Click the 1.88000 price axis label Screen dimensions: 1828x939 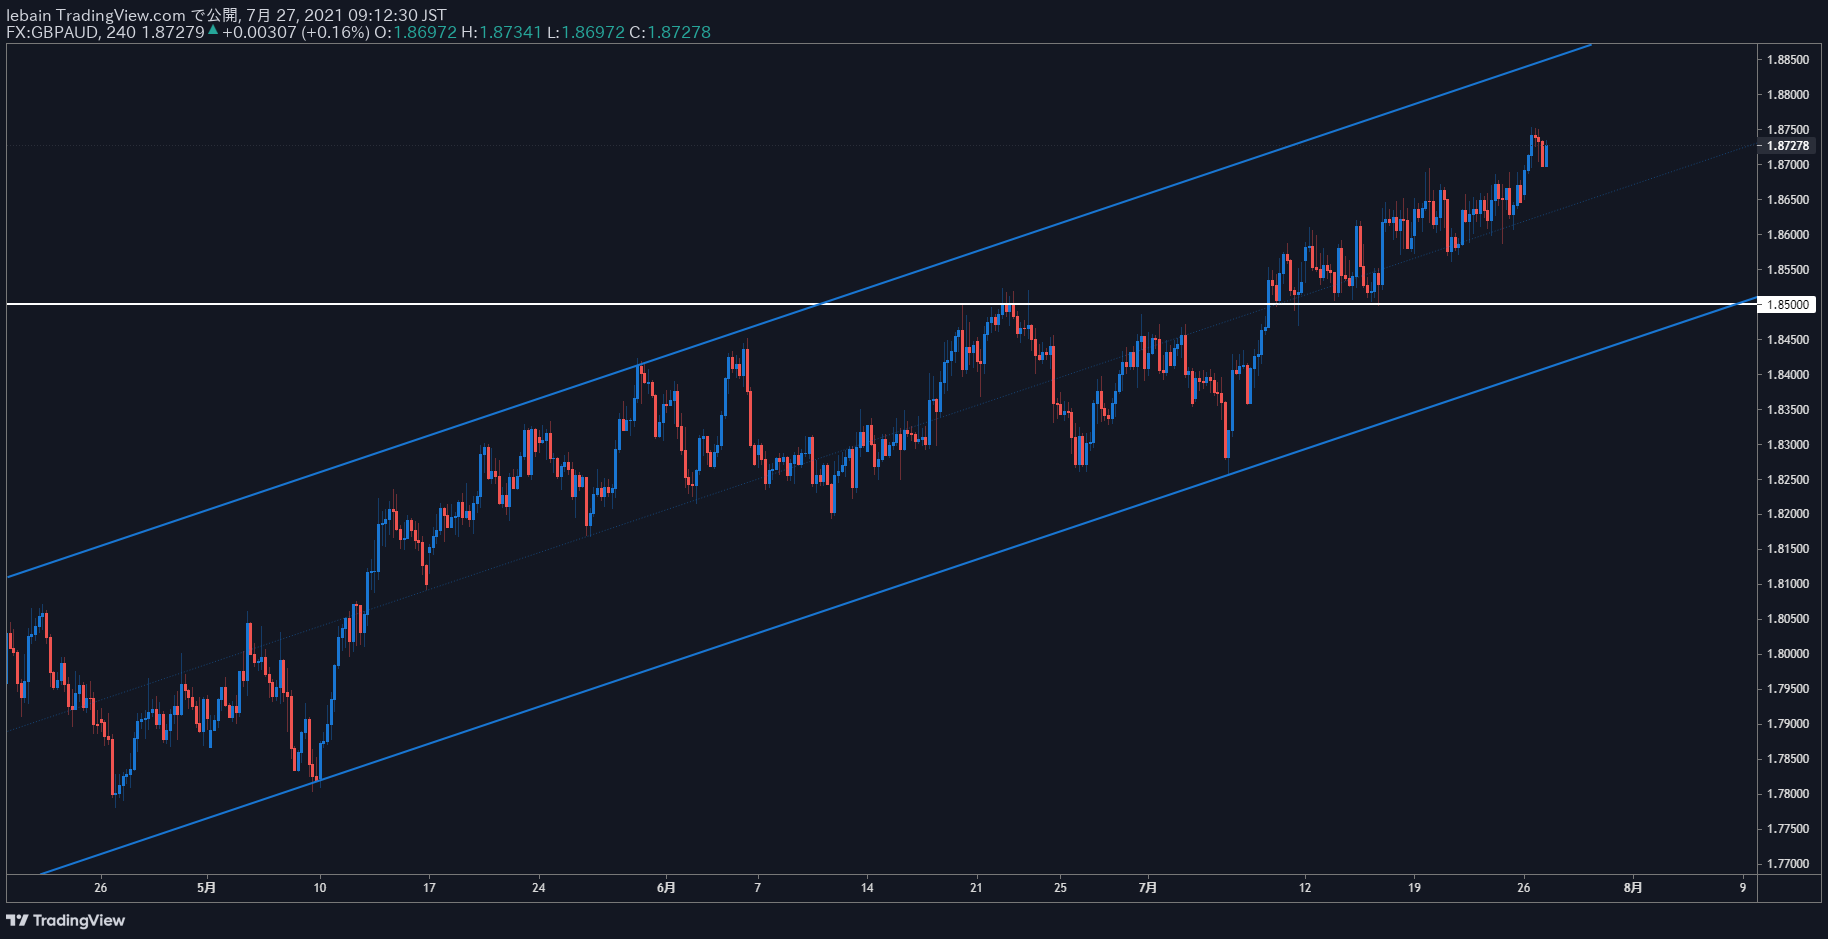pos(1787,95)
